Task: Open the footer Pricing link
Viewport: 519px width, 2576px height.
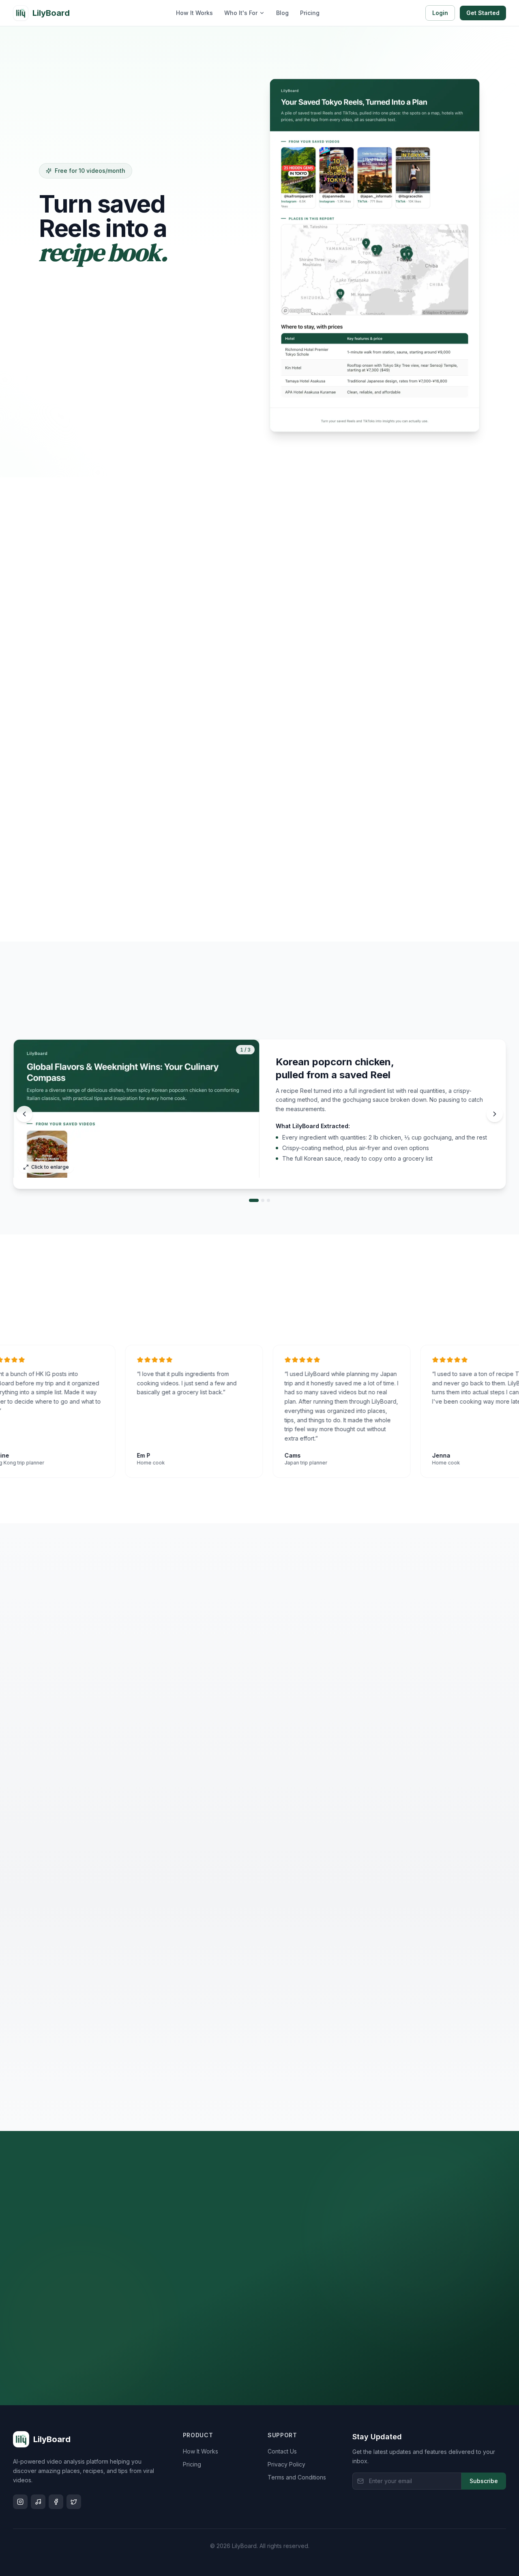Action: point(192,2464)
